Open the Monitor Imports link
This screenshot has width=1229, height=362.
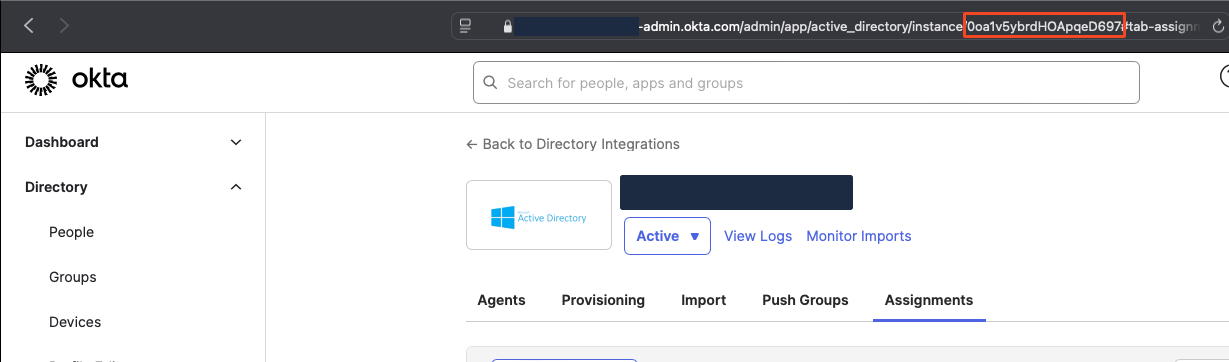tap(859, 236)
